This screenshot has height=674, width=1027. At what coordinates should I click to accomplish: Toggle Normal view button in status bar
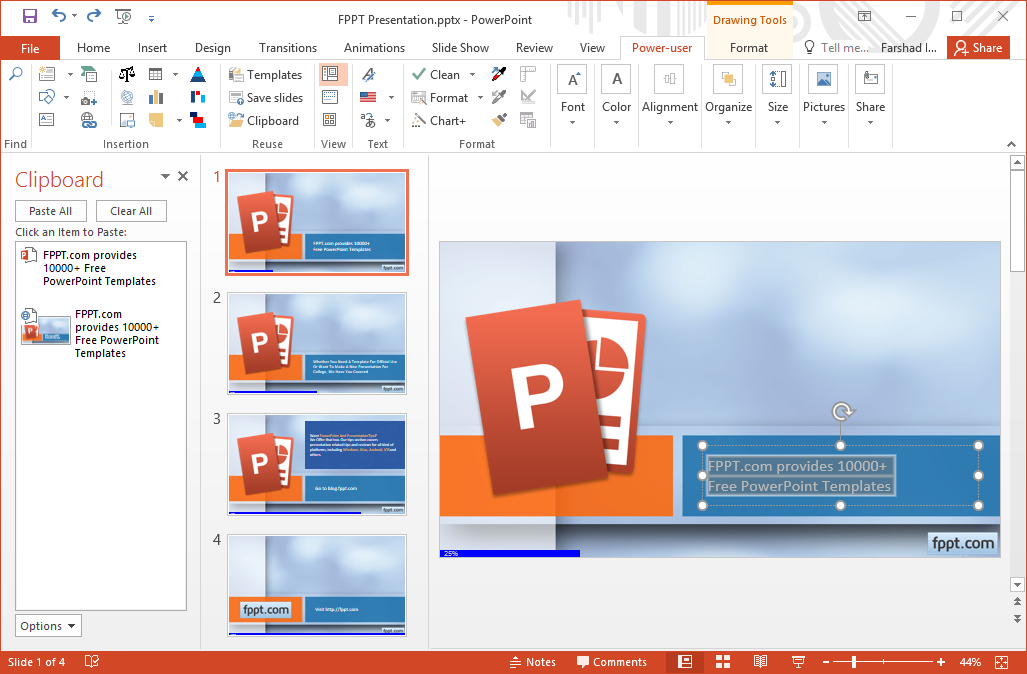pos(685,662)
